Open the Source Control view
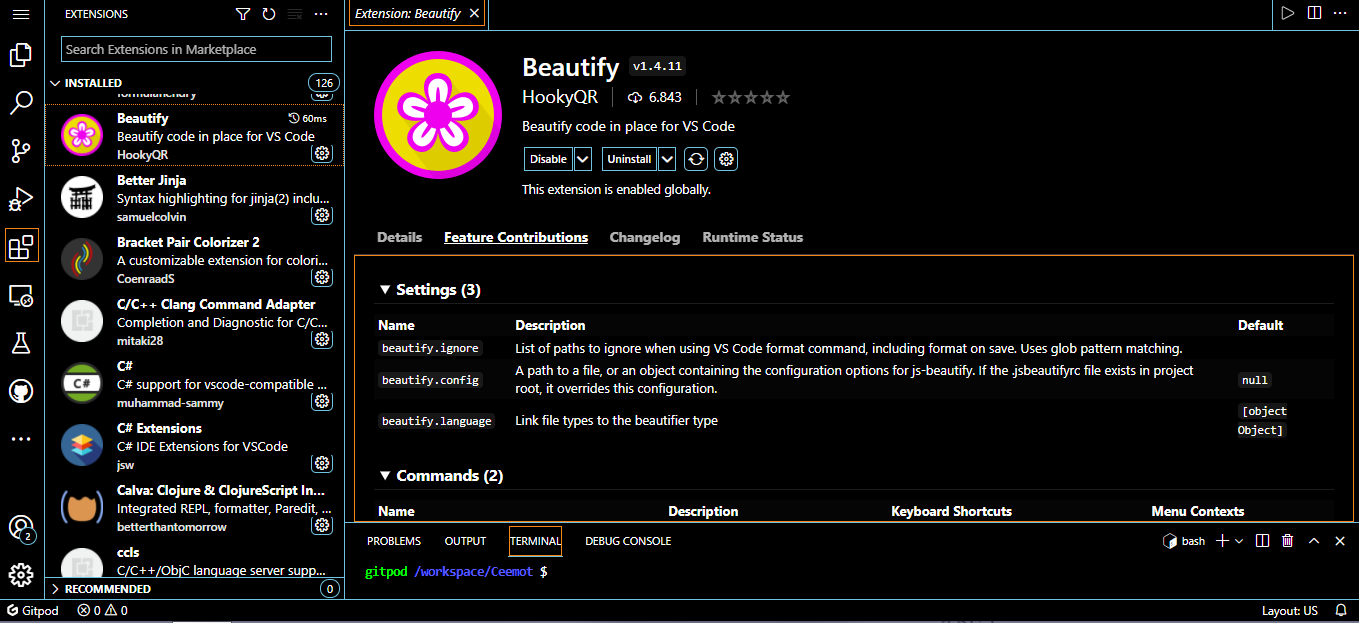Image resolution: width=1359 pixels, height=623 pixels. coord(21,151)
